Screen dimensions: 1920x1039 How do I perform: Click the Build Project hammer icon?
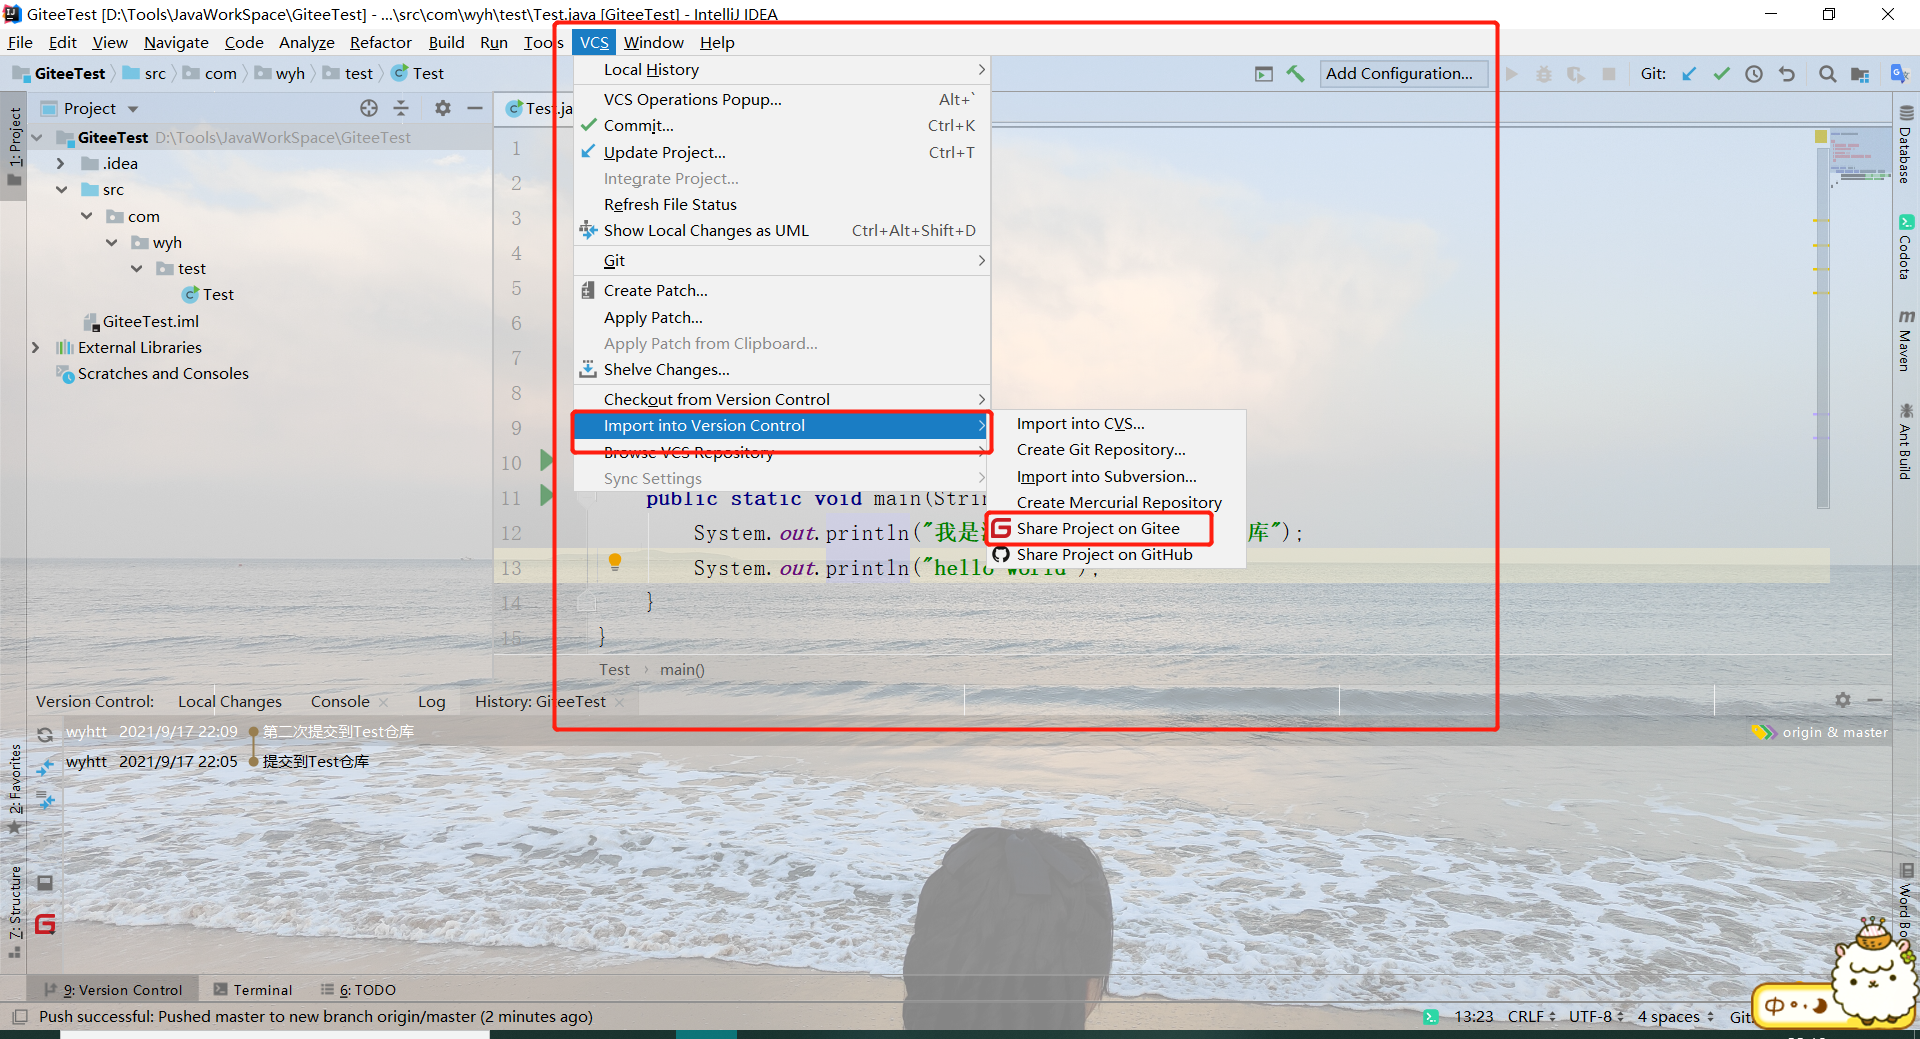(1295, 74)
